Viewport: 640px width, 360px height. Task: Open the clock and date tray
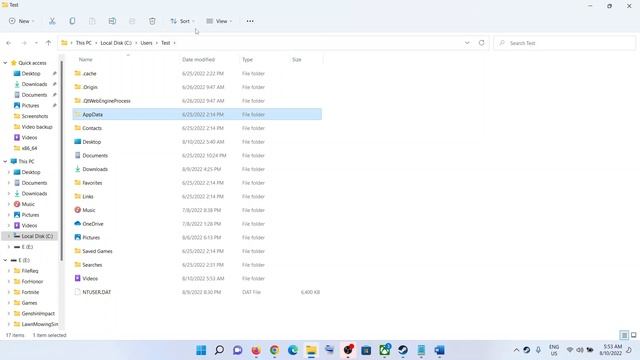pyautogui.click(x=611, y=350)
